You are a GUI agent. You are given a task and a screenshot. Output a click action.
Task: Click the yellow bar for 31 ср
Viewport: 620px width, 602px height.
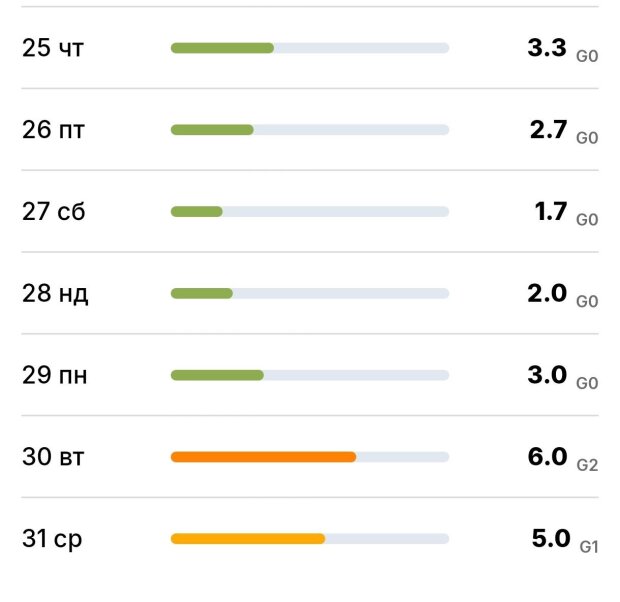coord(248,539)
